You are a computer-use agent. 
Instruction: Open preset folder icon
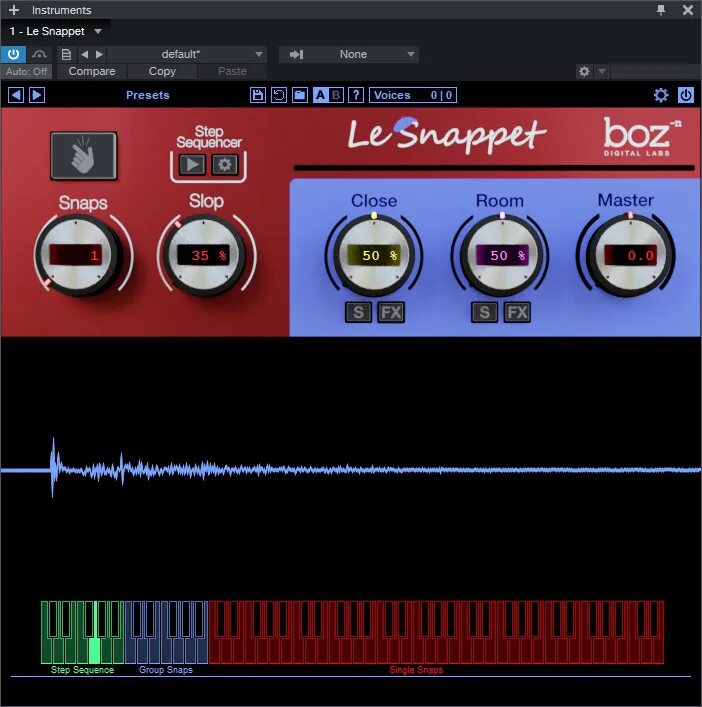300,95
